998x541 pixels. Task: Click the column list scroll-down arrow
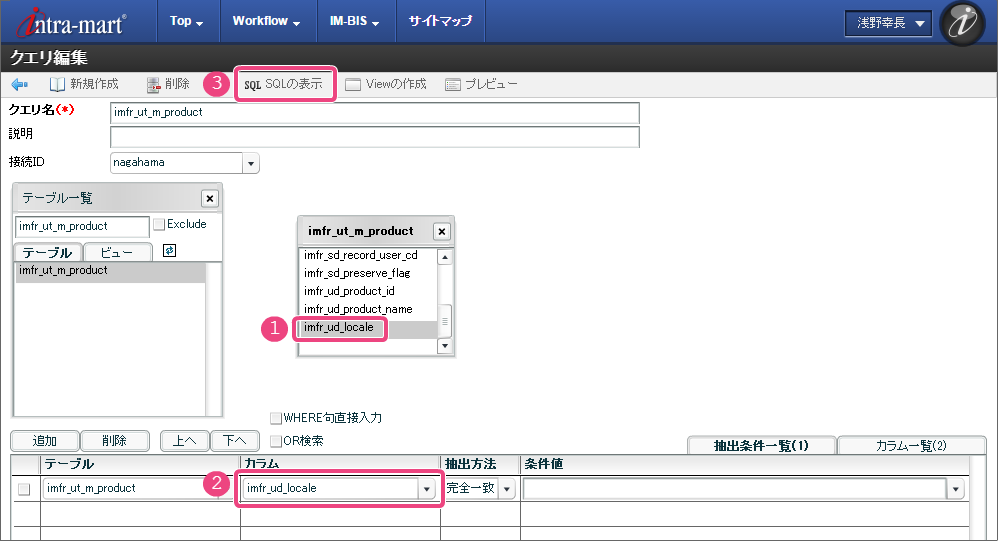(x=445, y=346)
